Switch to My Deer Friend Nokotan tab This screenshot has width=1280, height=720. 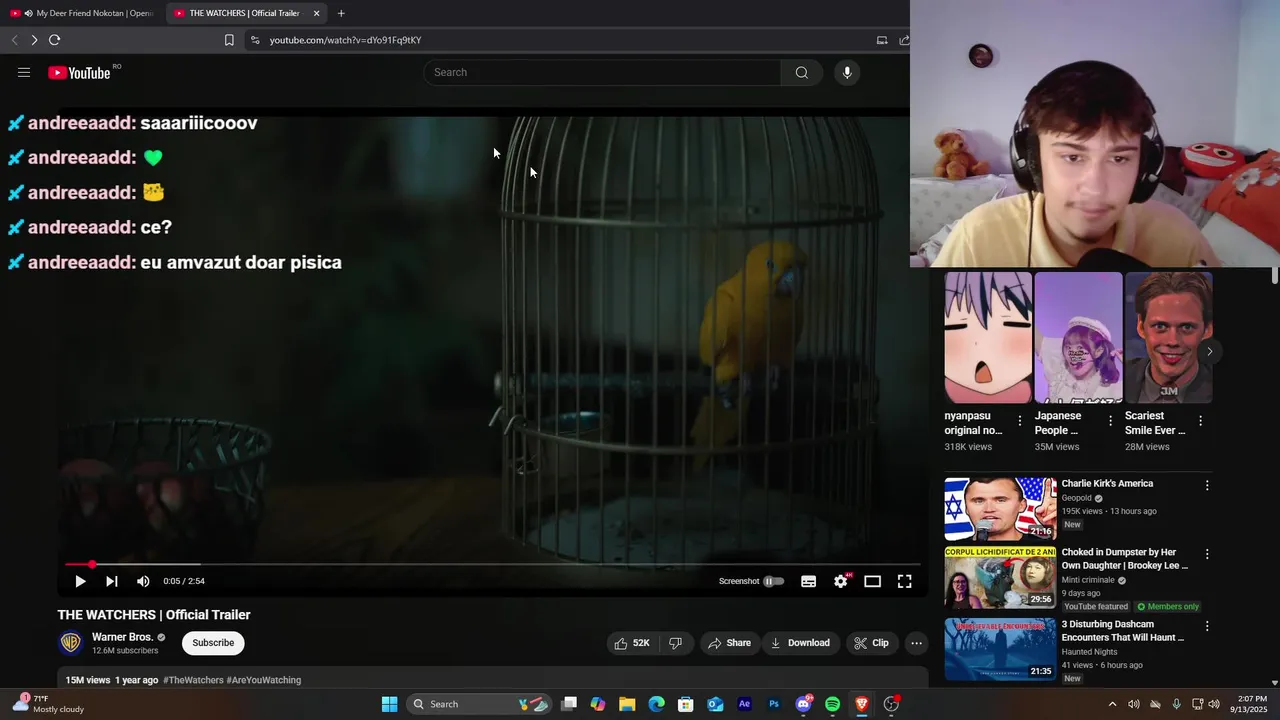click(x=81, y=13)
